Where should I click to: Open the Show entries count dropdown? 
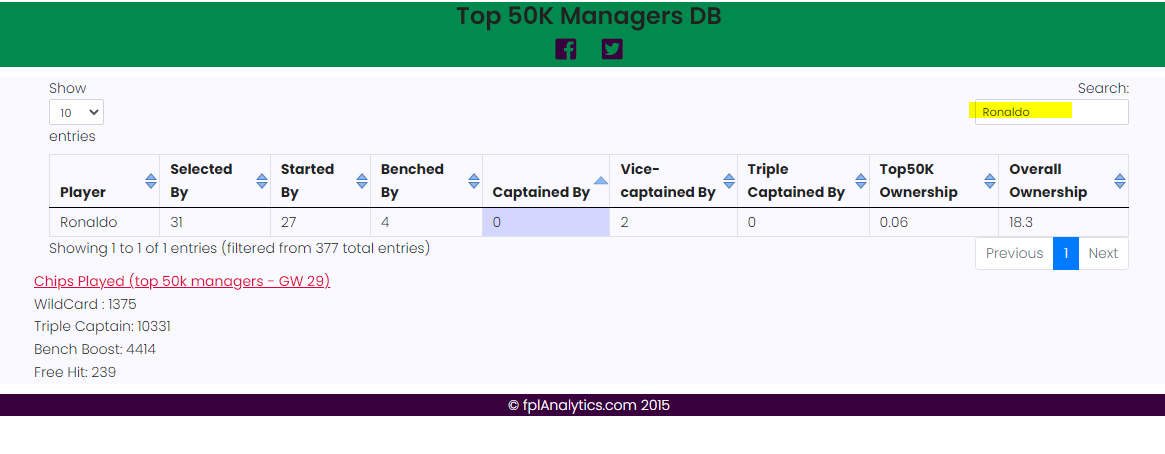[x=77, y=112]
